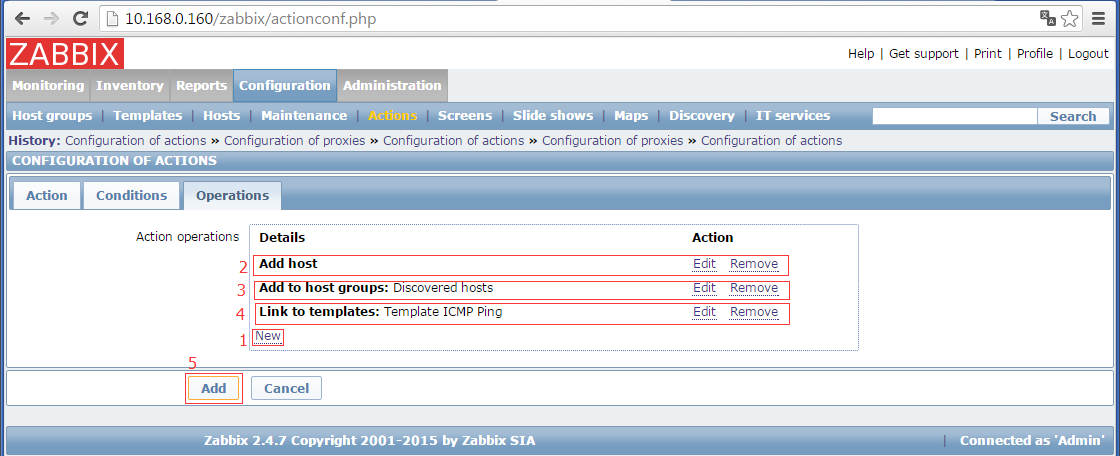Open the Administration menu
This screenshot has width=1120, height=456.
pyautogui.click(x=392, y=86)
